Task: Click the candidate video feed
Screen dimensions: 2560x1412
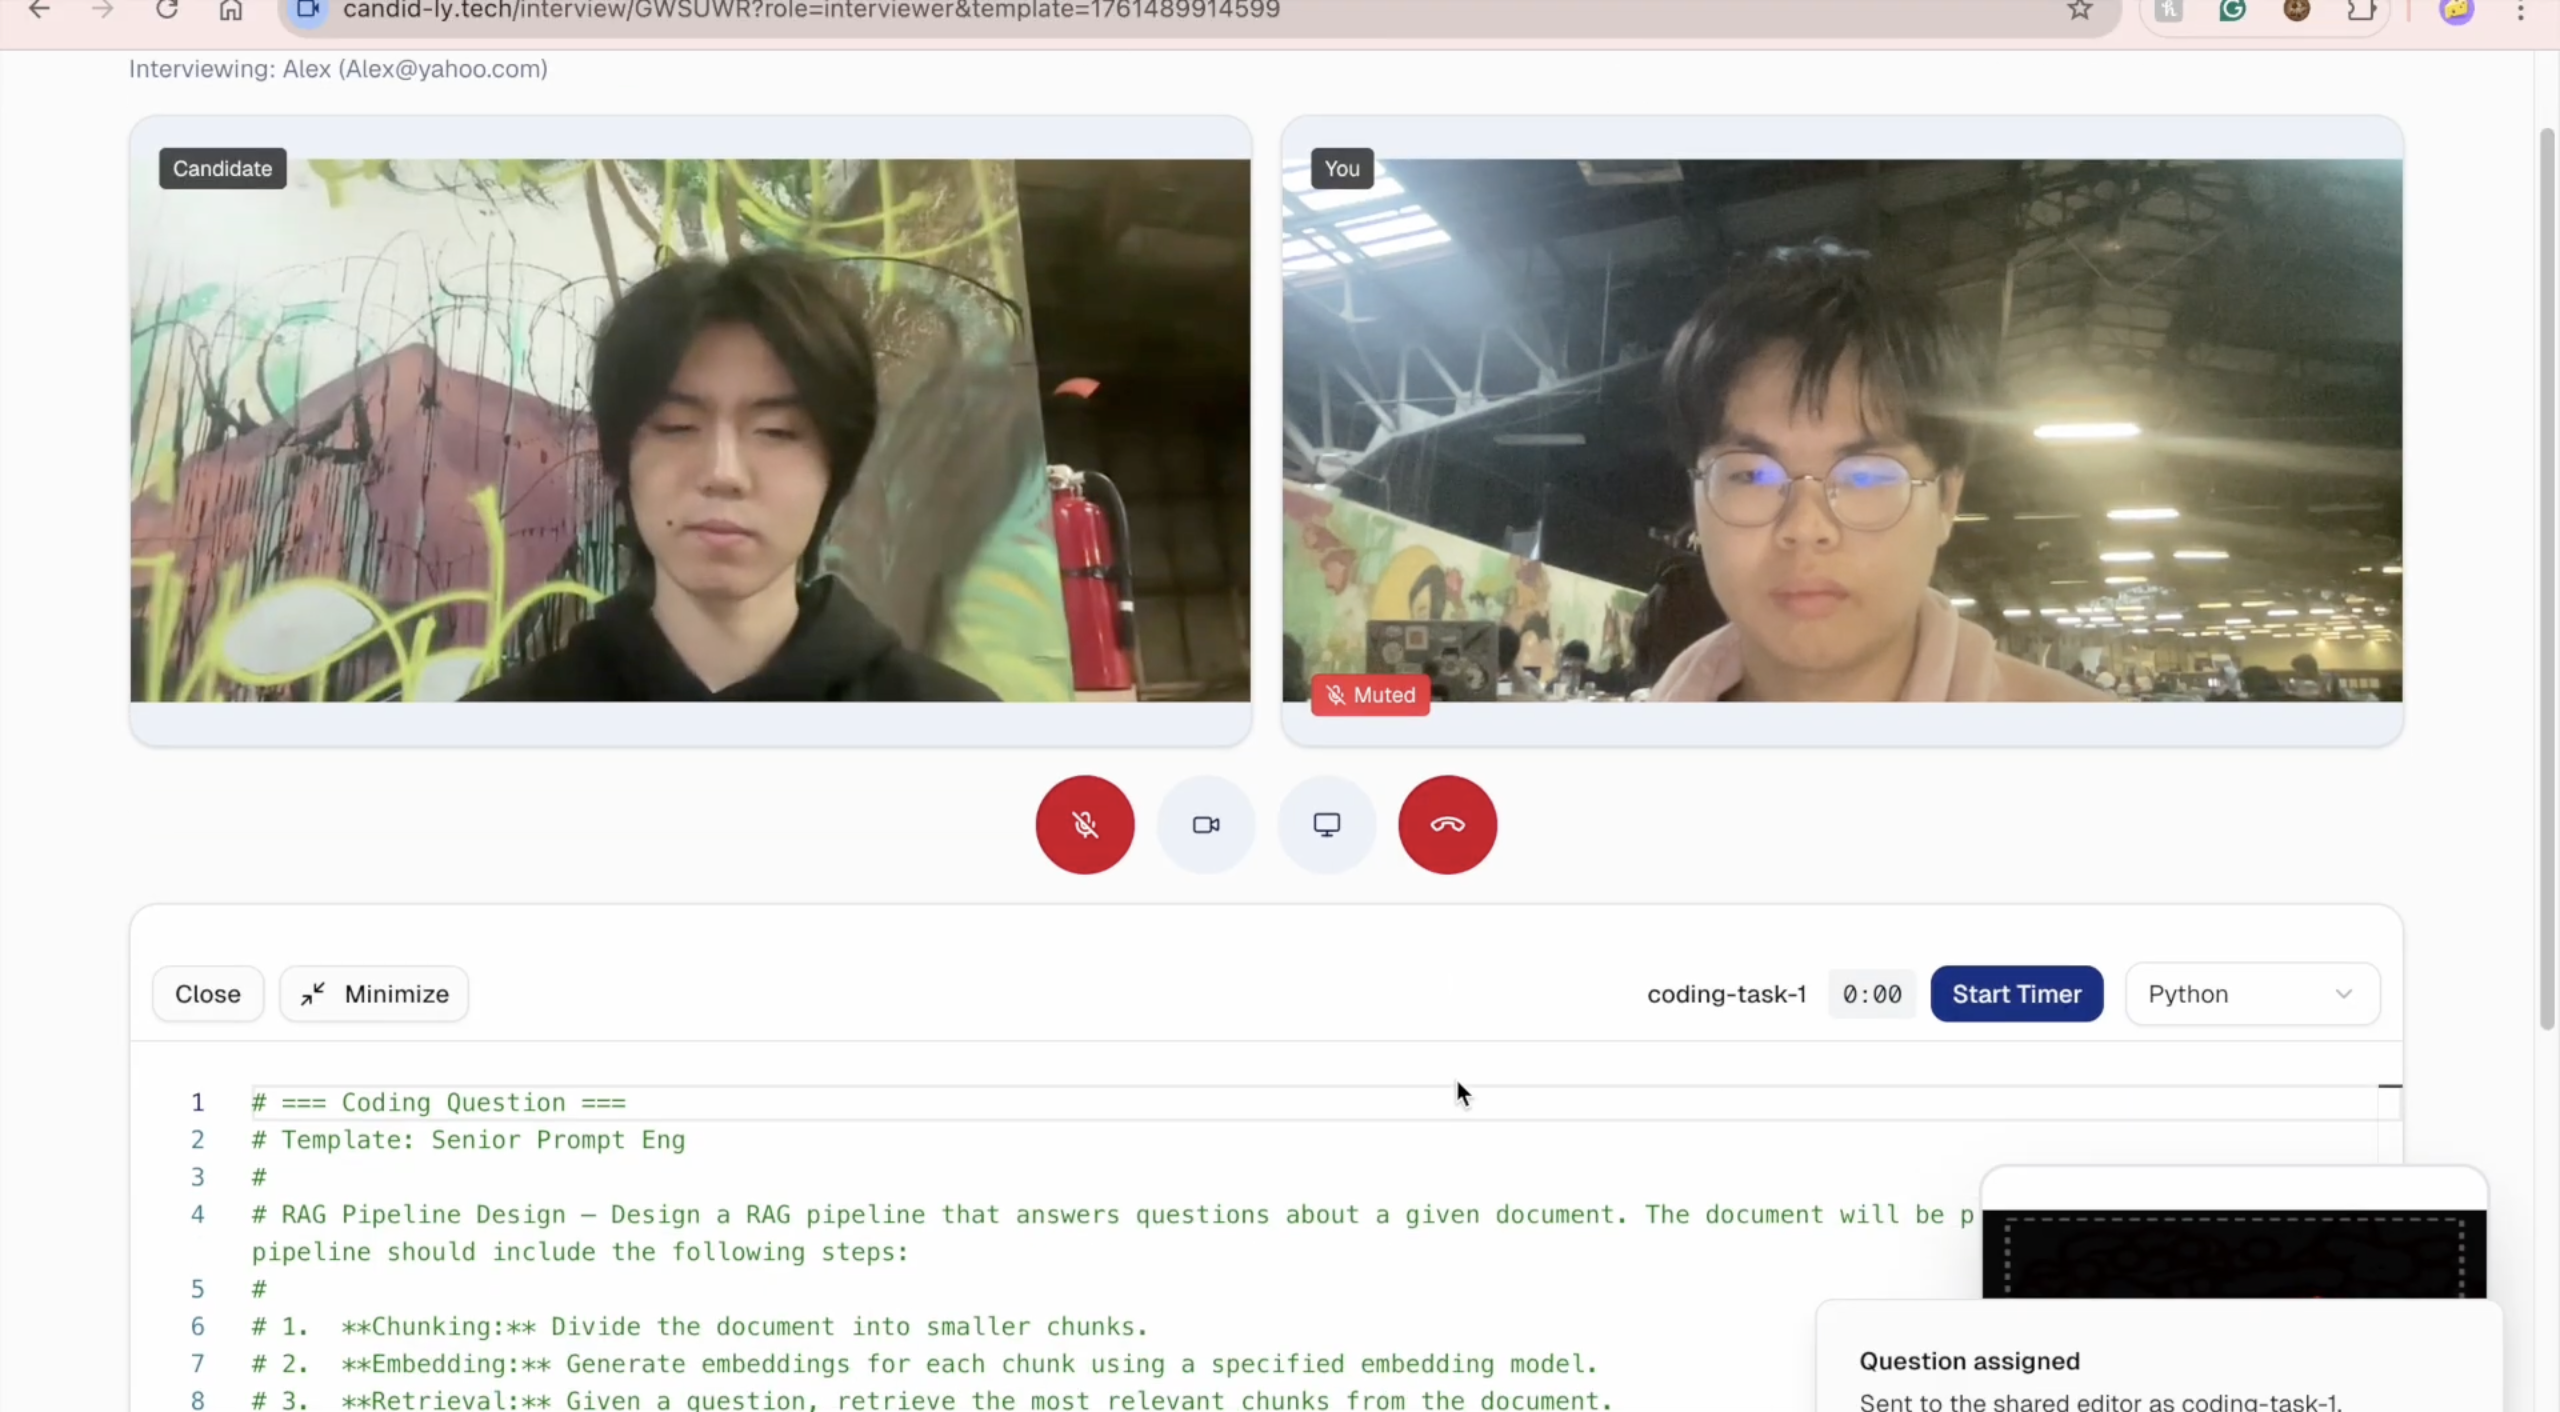Action: (x=690, y=430)
